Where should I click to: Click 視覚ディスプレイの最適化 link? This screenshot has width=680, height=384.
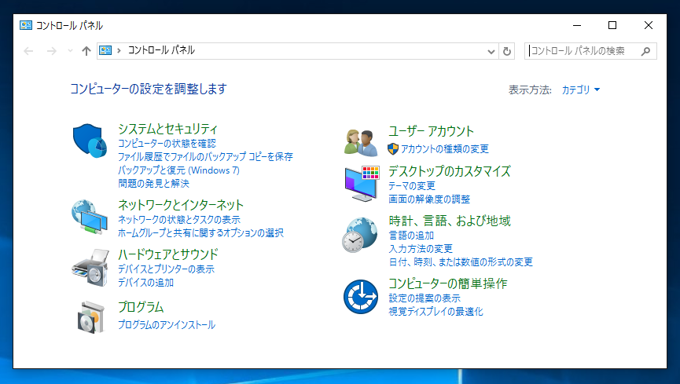point(436,312)
